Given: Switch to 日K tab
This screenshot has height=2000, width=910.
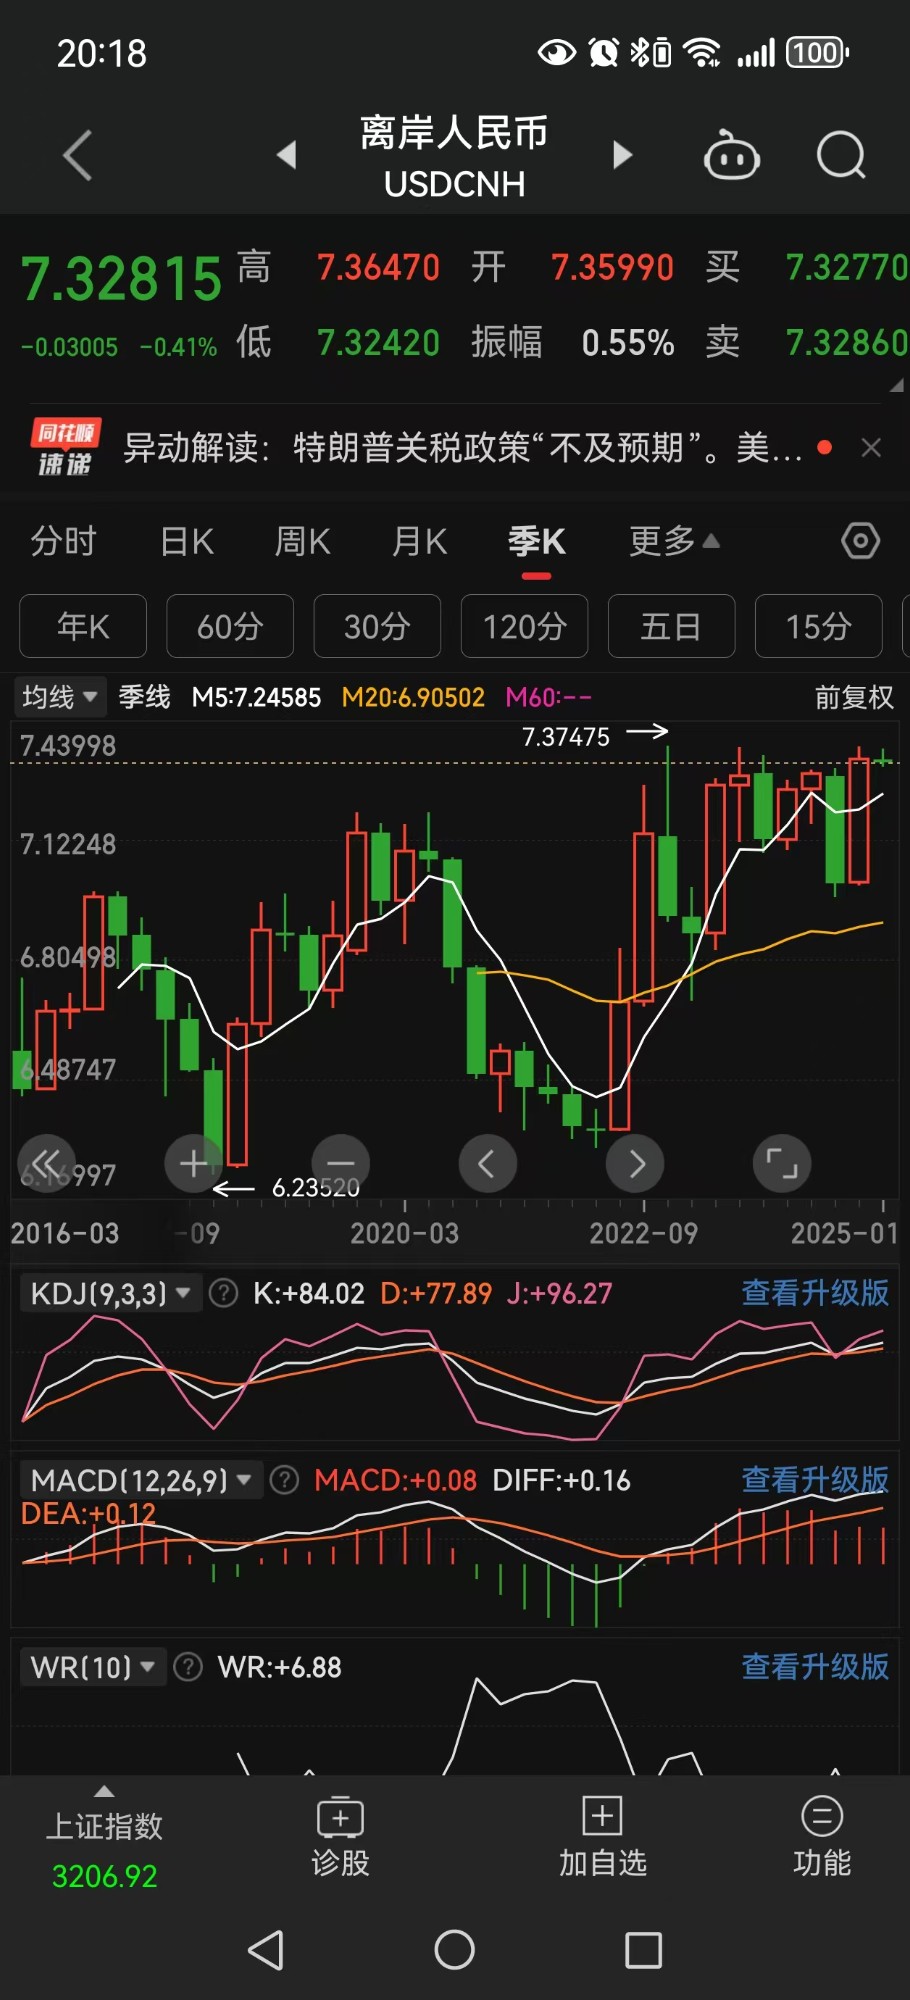Looking at the screenshot, I should coord(187,541).
